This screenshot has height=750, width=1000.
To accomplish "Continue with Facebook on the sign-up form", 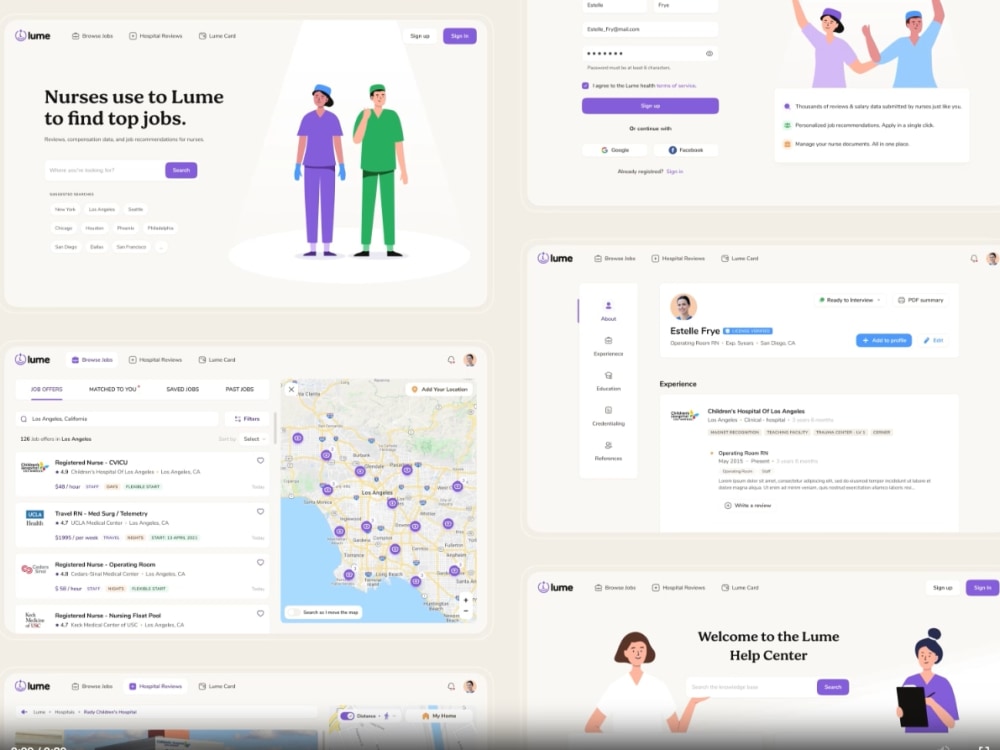I will (x=686, y=150).
